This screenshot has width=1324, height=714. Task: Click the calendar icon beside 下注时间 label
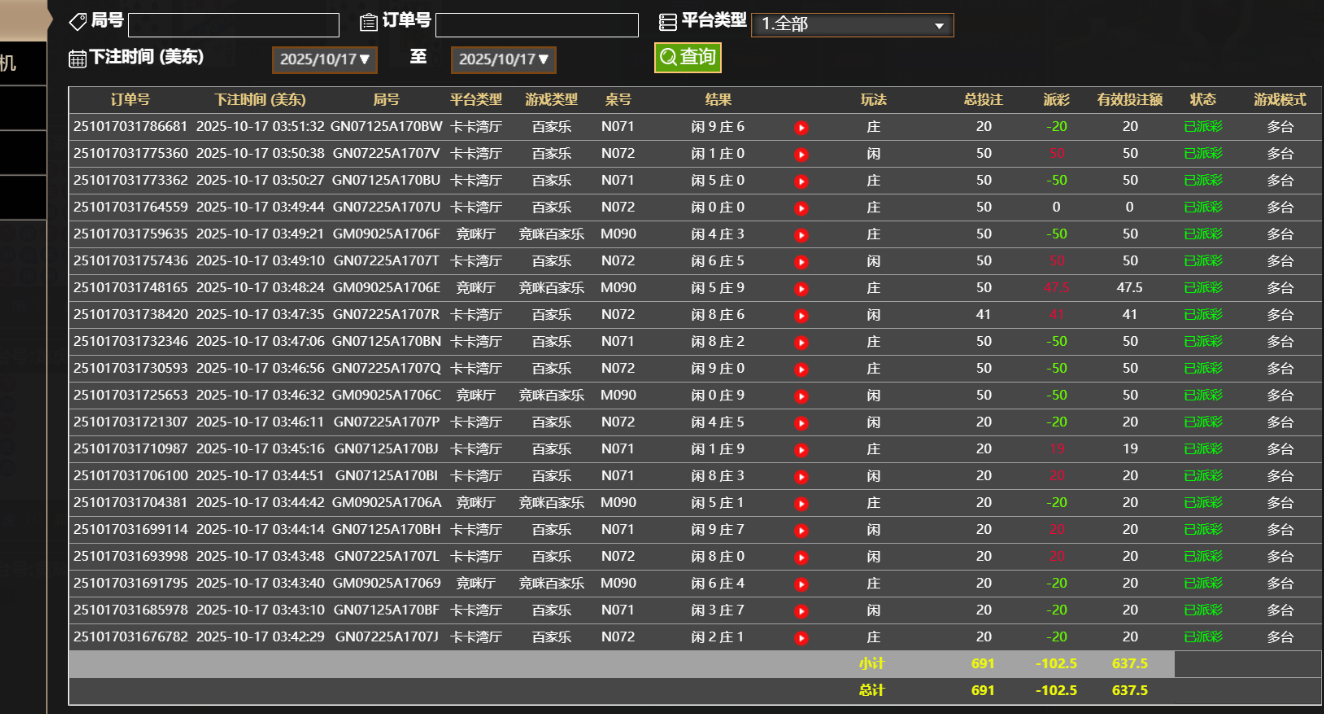(x=78, y=58)
